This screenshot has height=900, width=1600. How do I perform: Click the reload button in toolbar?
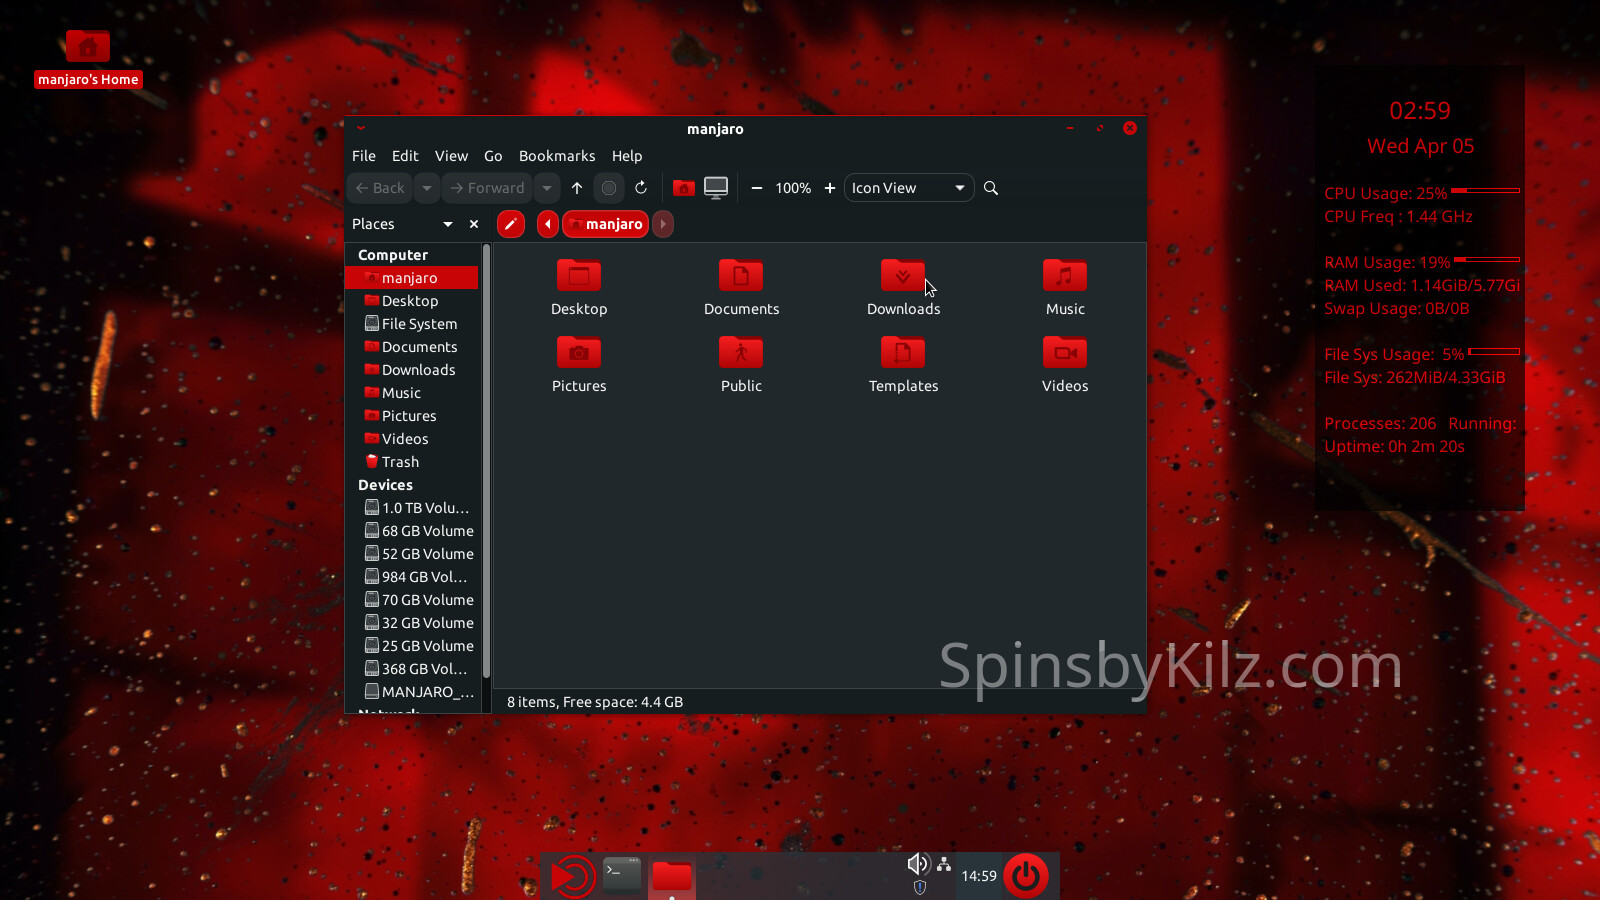[641, 188]
